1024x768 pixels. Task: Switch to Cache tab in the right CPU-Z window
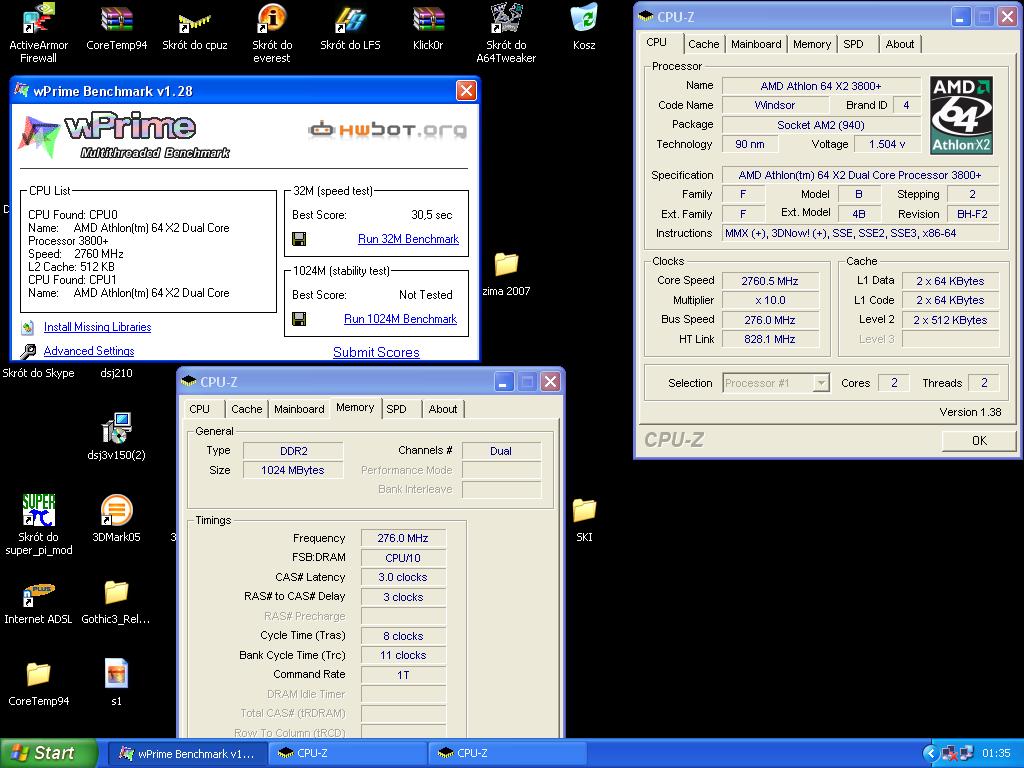click(x=703, y=44)
